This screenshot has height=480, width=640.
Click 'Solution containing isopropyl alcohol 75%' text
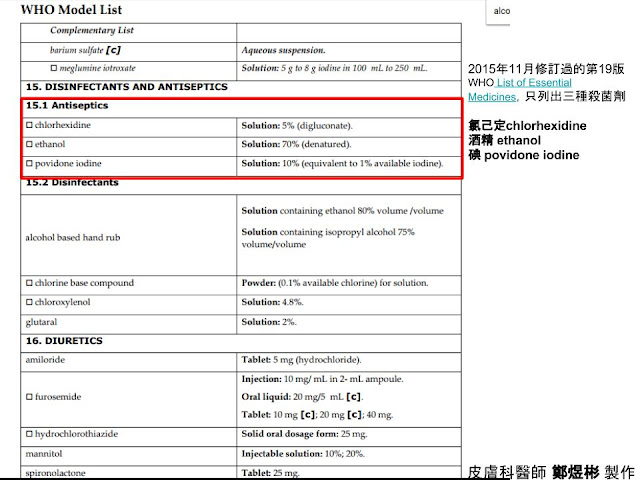[x=328, y=232]
